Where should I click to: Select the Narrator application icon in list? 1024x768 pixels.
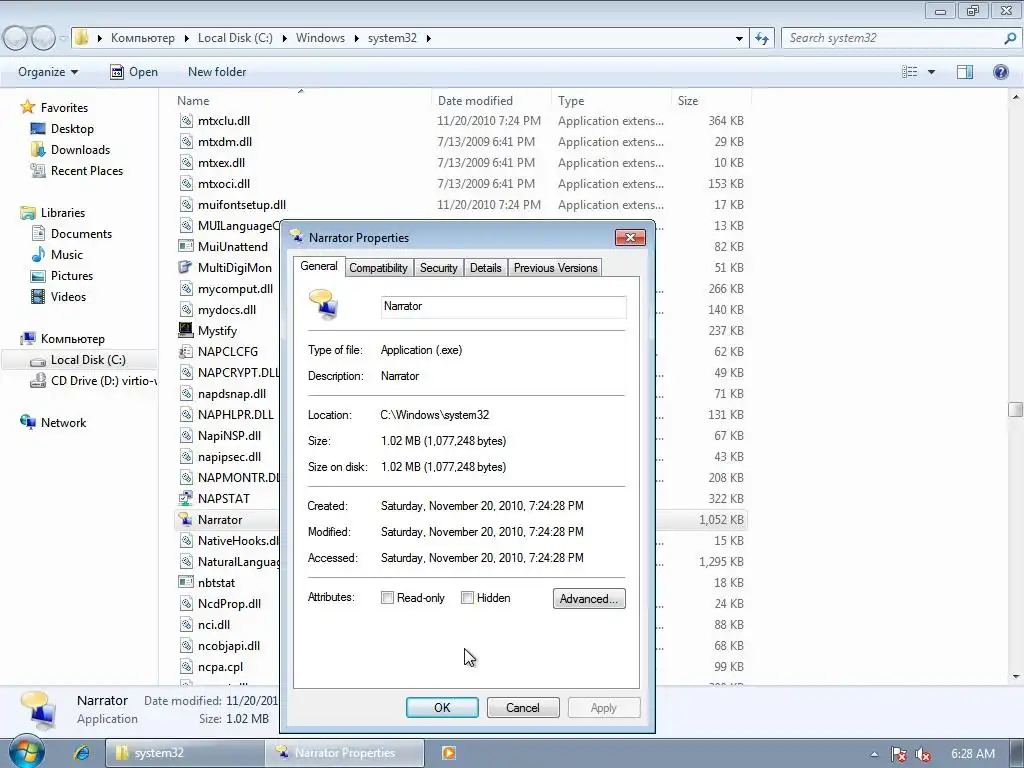[186, 520]
